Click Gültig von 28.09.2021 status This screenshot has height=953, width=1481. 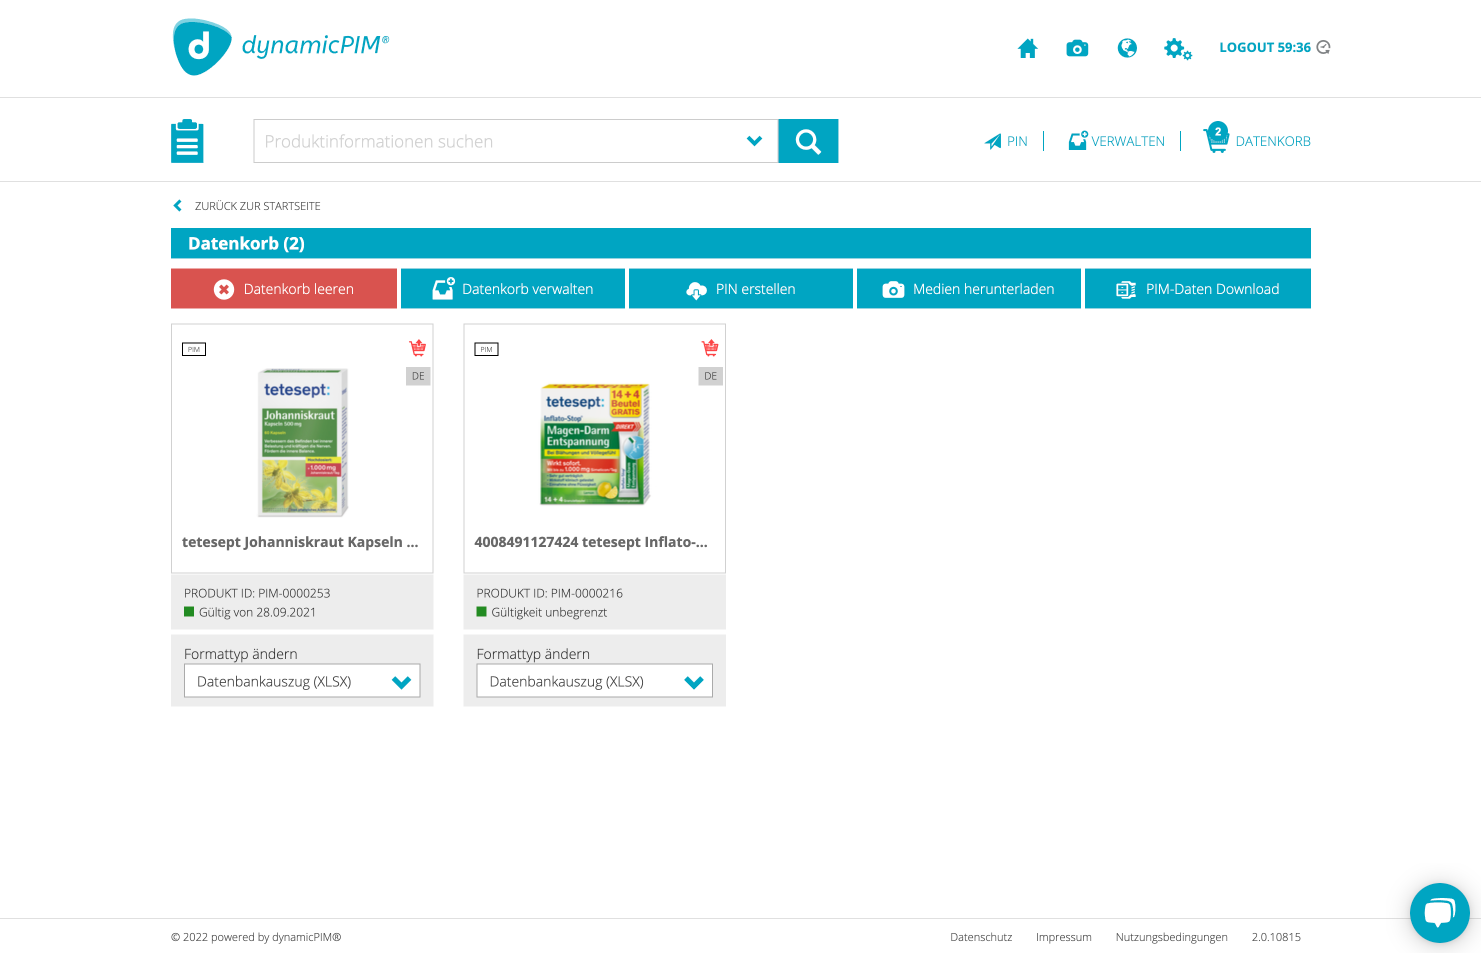coord(250,612)
